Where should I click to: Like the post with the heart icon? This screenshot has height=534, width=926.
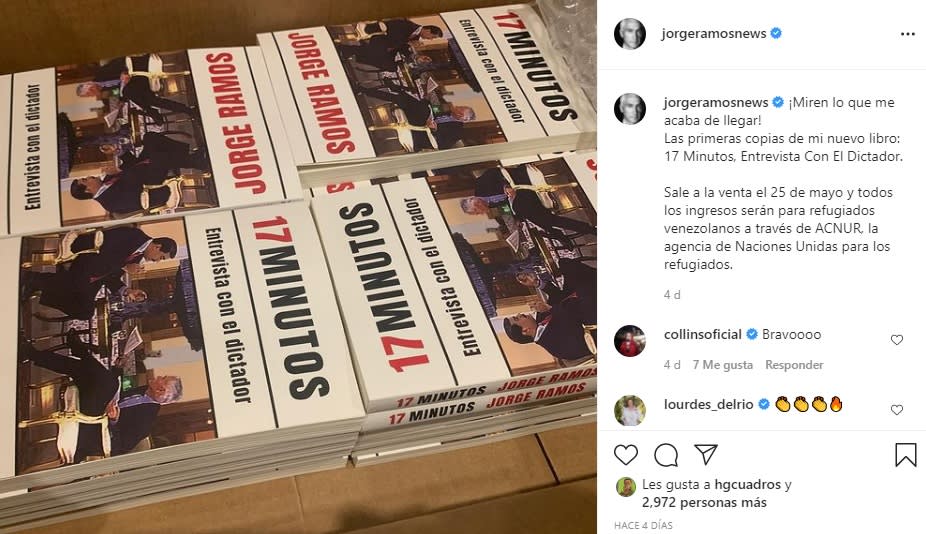625,455
